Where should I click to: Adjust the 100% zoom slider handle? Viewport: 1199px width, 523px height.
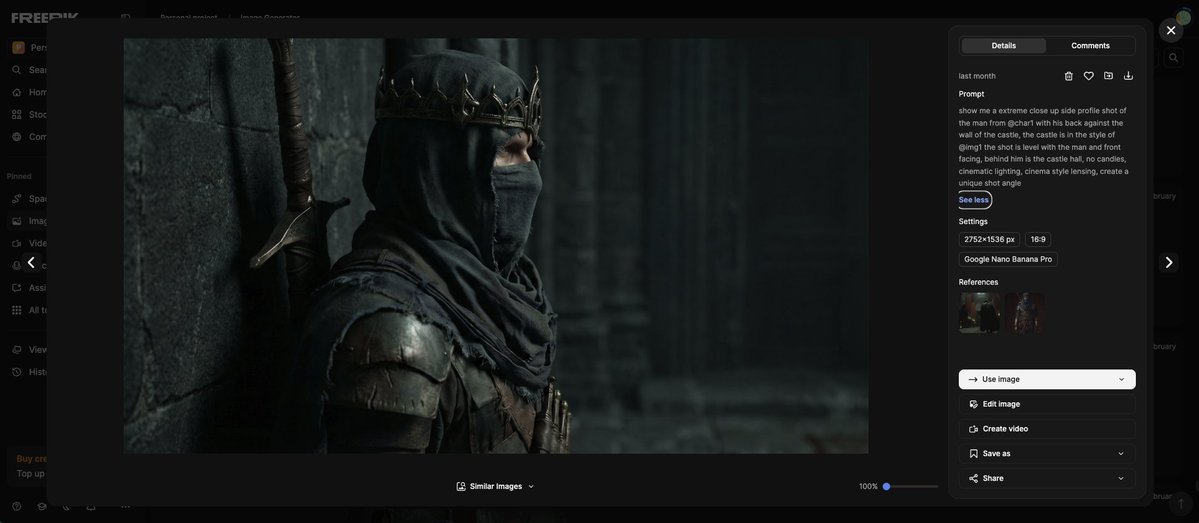[x=886, y=486]
